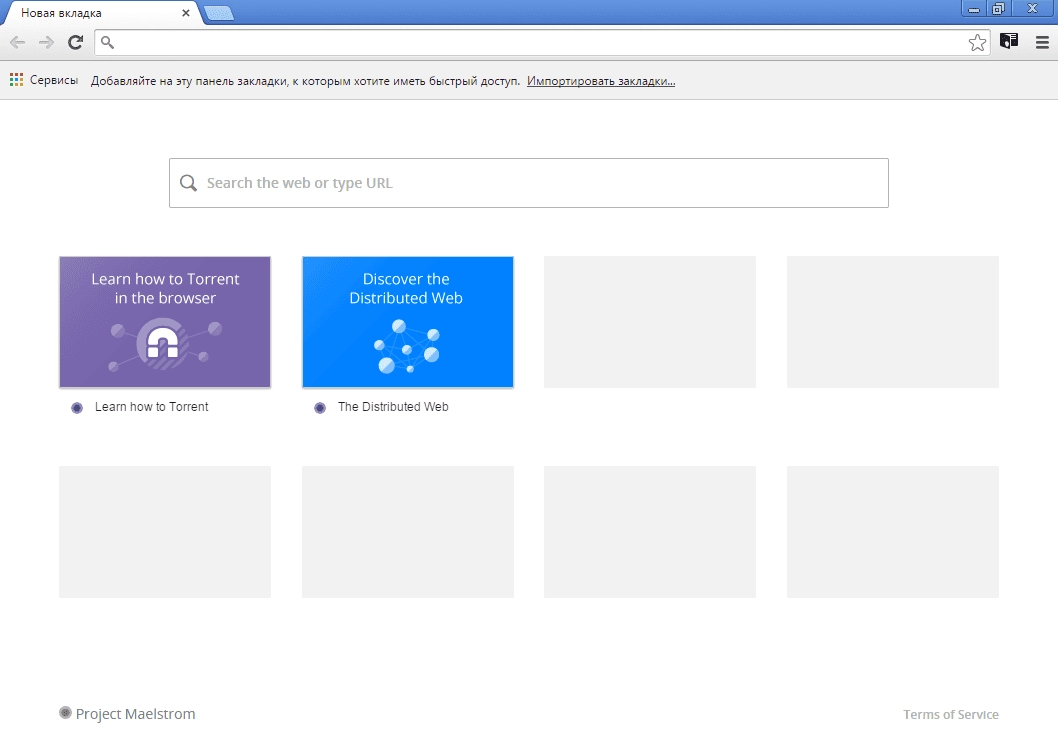Go forward using the forward arrow
1058x736 pixels.
coord(46,43)
